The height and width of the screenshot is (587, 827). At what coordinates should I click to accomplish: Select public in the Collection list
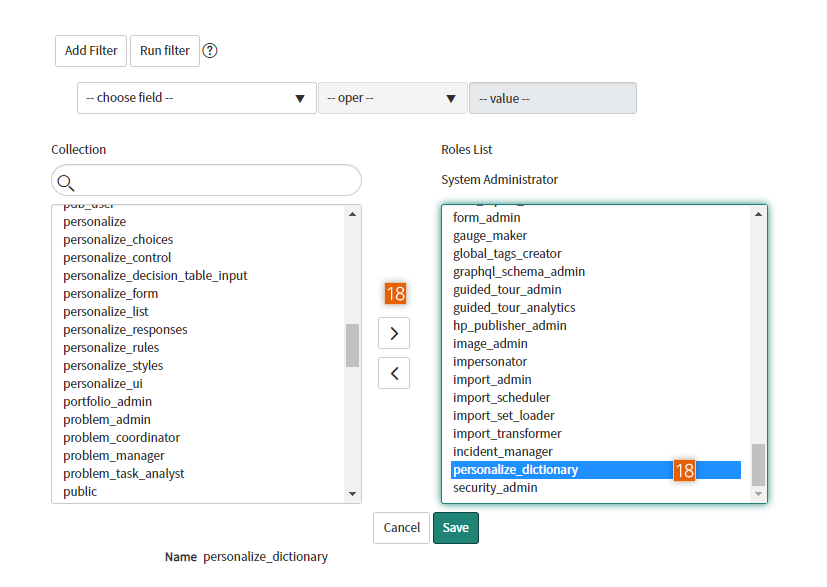tap(80, 492)
